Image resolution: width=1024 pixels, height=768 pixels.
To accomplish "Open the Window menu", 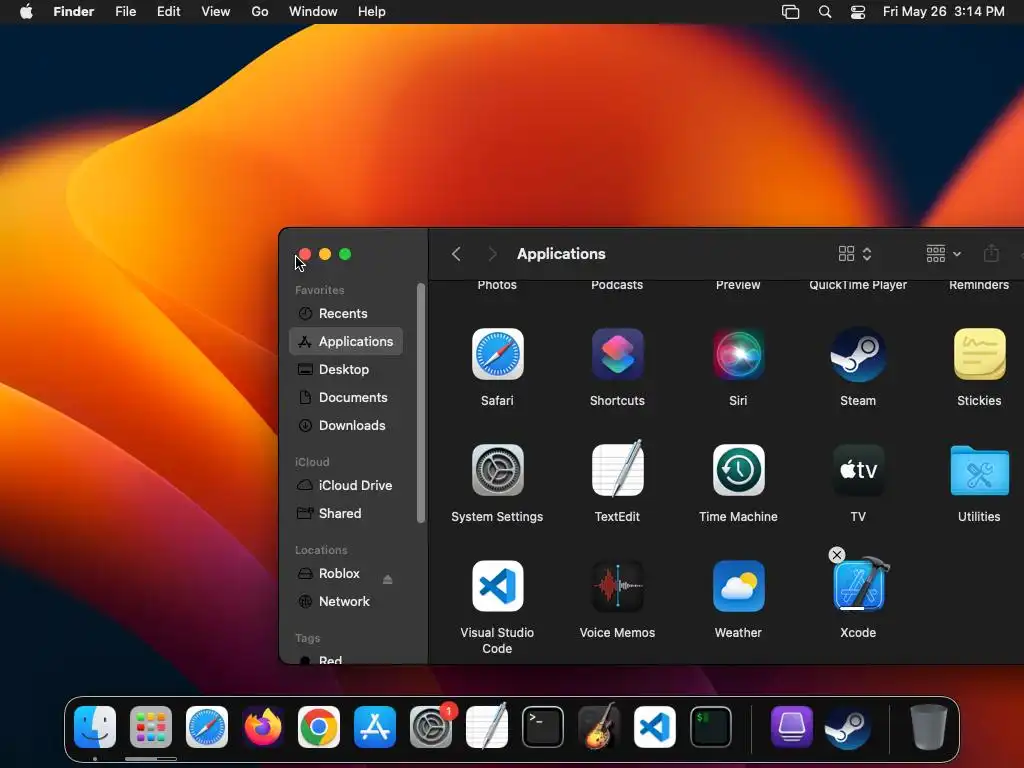I will click(x=313, y=12).
